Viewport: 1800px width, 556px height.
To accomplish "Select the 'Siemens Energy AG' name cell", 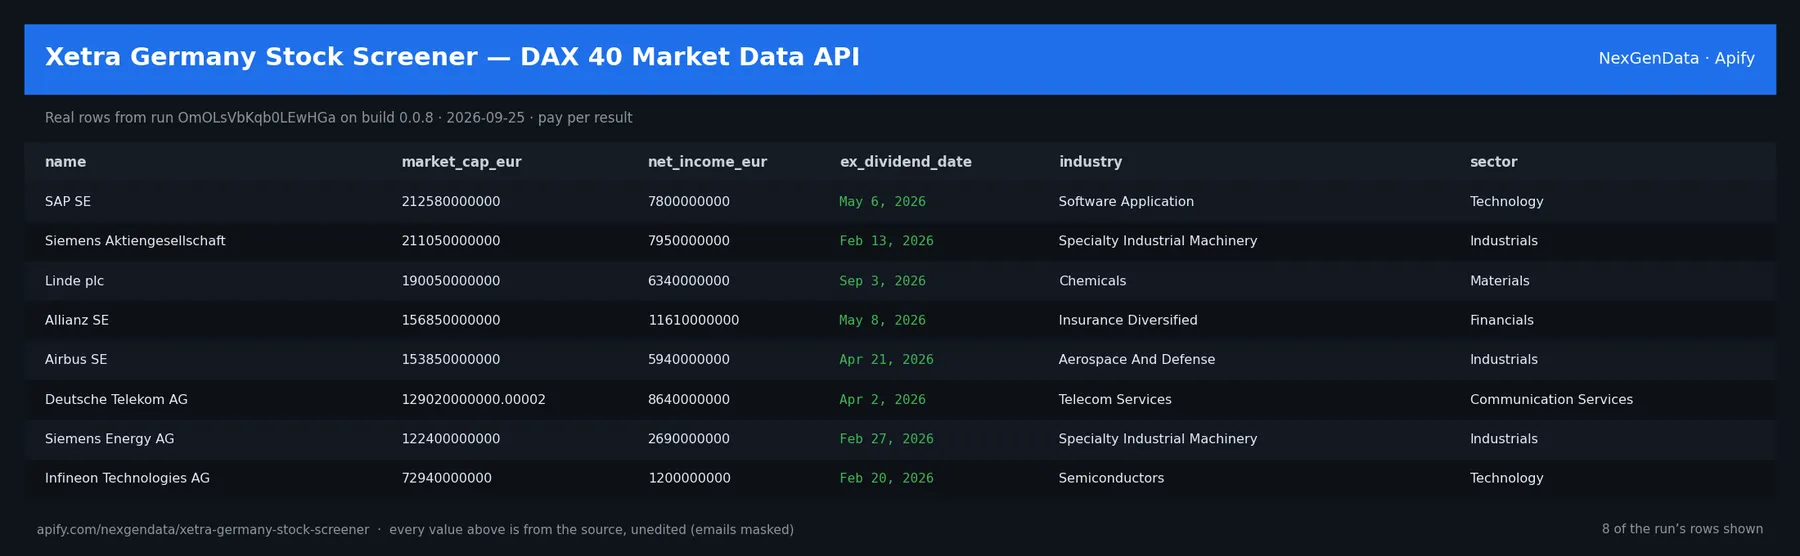I will click(109, 439).
